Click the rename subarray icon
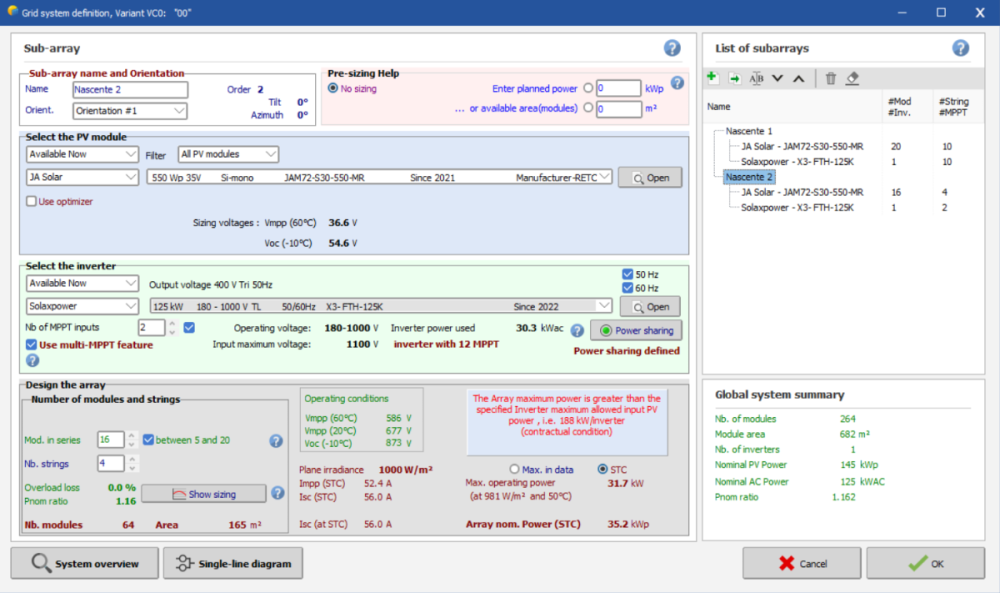 click(756, 78)
